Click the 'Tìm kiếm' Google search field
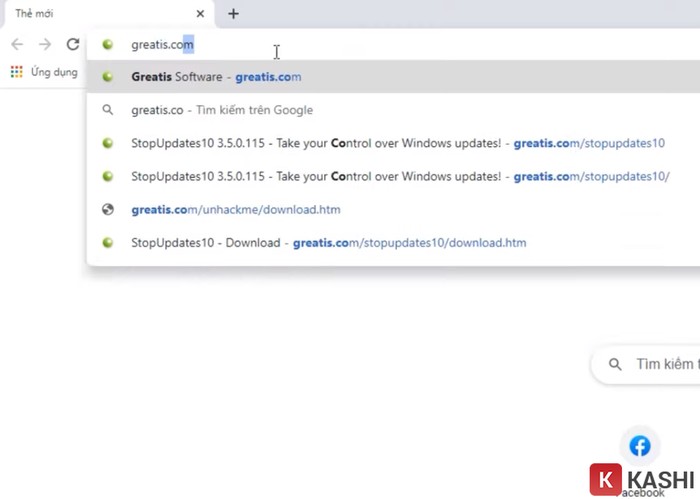Screen dimensions: 700x499 tap(665, 365)
